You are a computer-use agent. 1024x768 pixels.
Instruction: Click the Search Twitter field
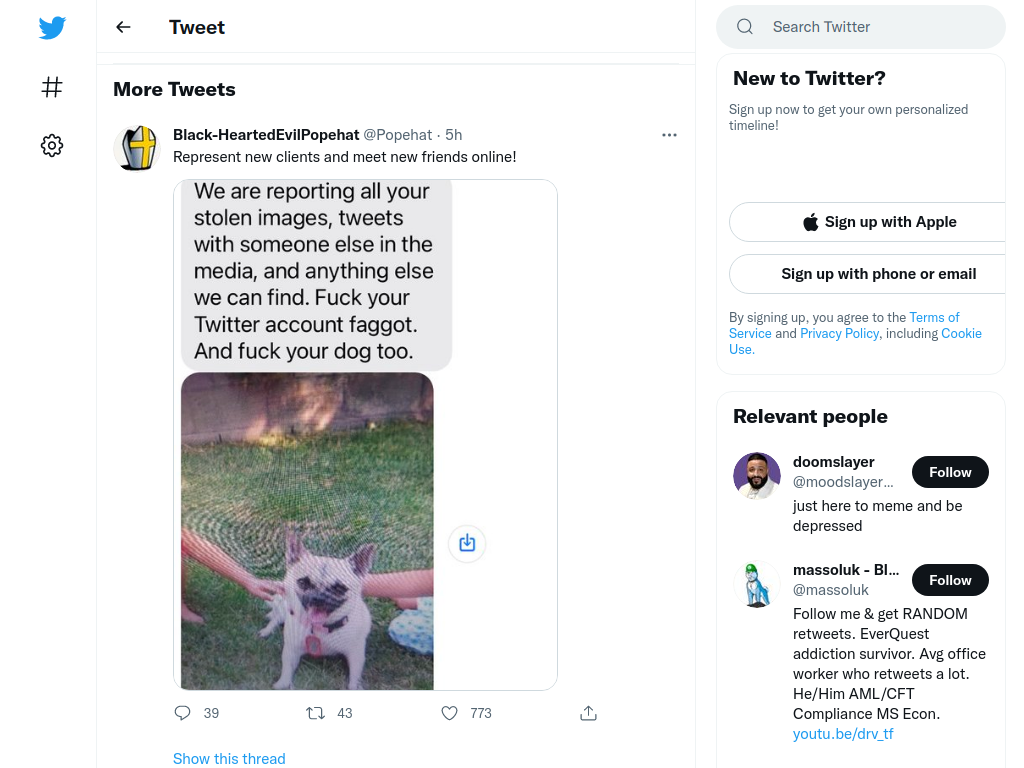point(861,27)
